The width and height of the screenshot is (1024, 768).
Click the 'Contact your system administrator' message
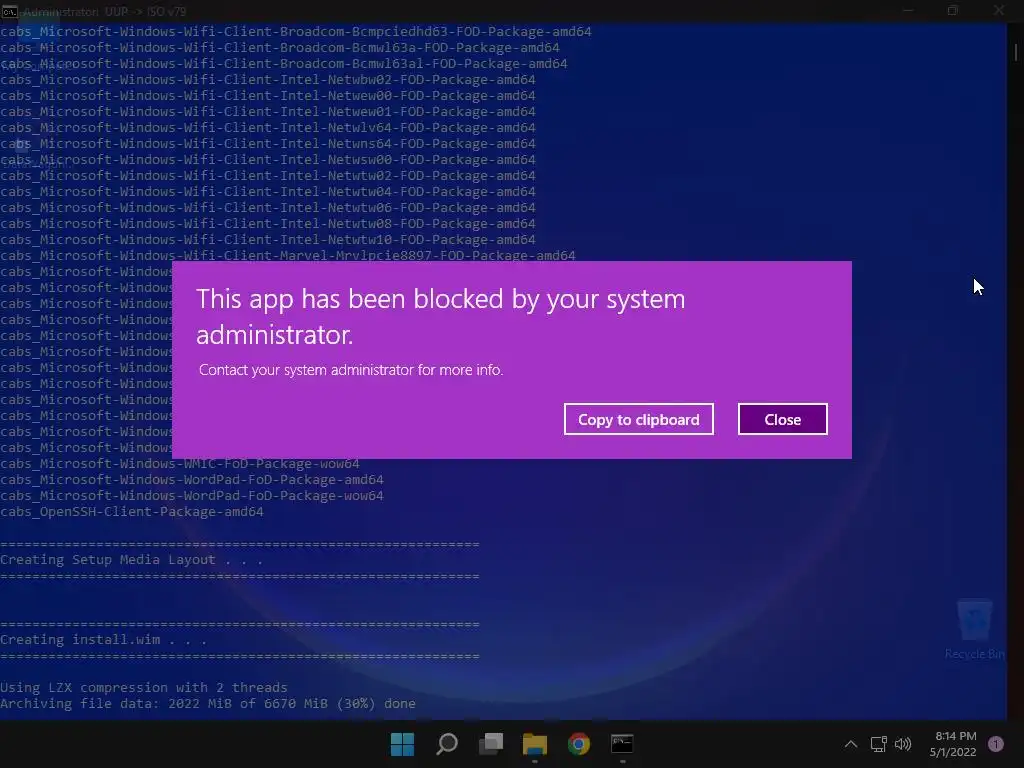[351, 370]
